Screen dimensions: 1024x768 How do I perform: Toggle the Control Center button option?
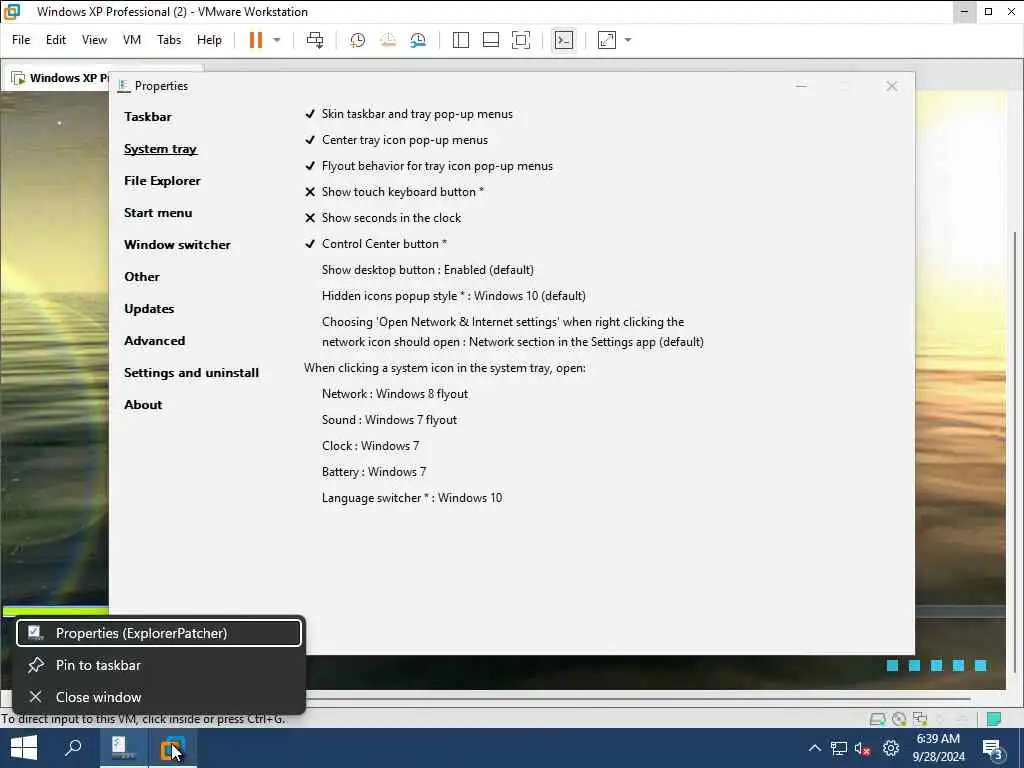click(376, 244)
